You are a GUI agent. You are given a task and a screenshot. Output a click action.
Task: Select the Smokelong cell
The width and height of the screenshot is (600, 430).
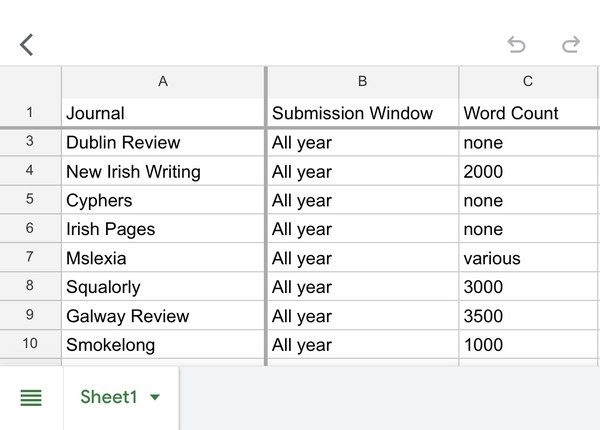tap(163, 345)
